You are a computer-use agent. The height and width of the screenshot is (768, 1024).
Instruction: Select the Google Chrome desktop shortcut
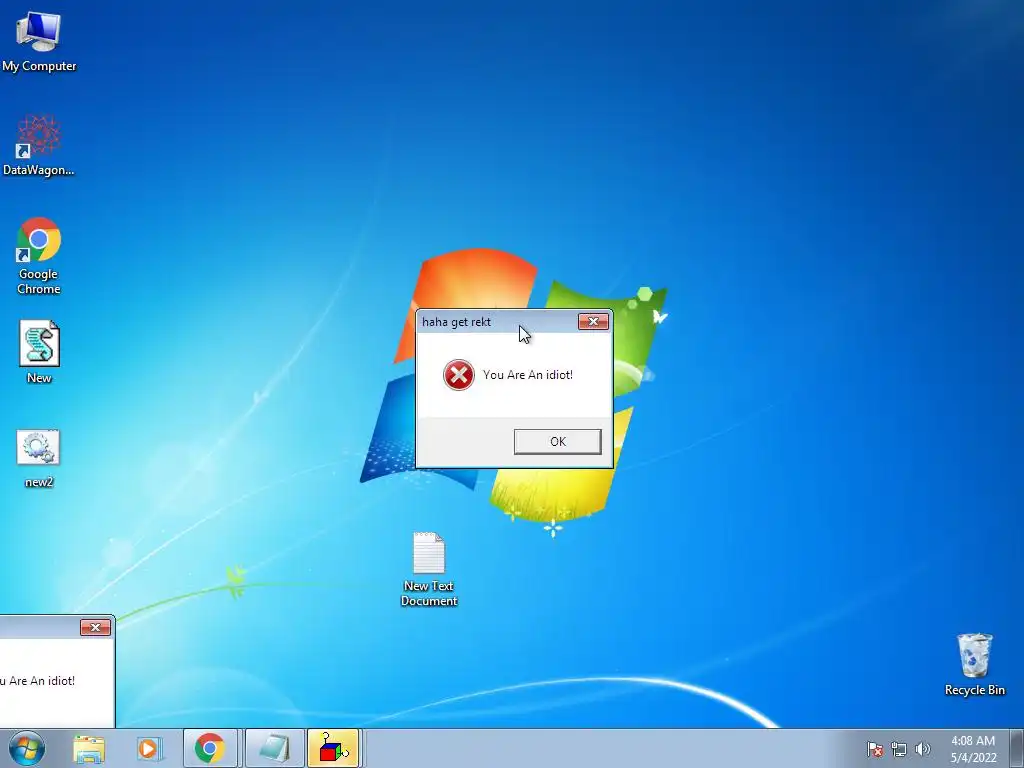point(39,255)
